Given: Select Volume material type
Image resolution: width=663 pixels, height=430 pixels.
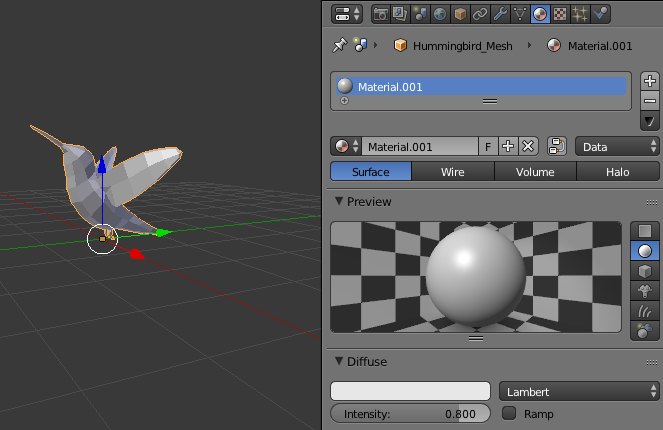Looking at the screenshot, I should (x=535, y=172).
